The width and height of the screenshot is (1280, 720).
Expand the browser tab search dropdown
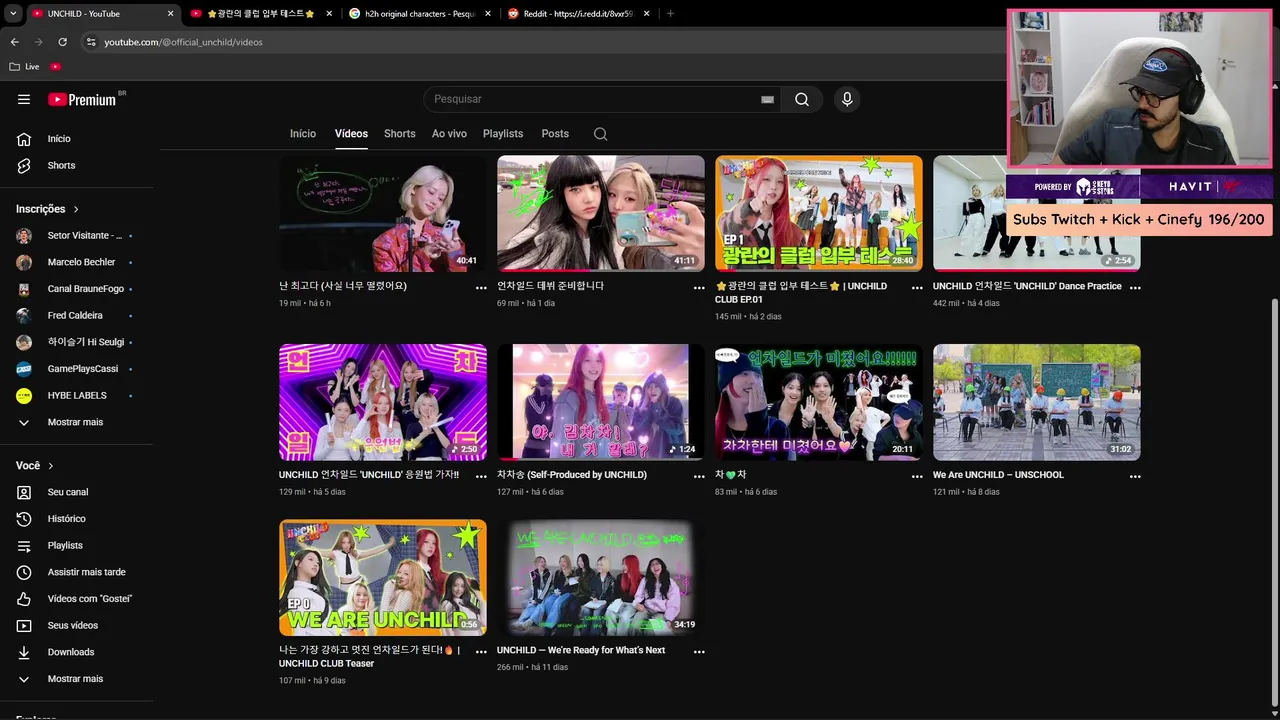pyautogui.click(x=12, y=13)
